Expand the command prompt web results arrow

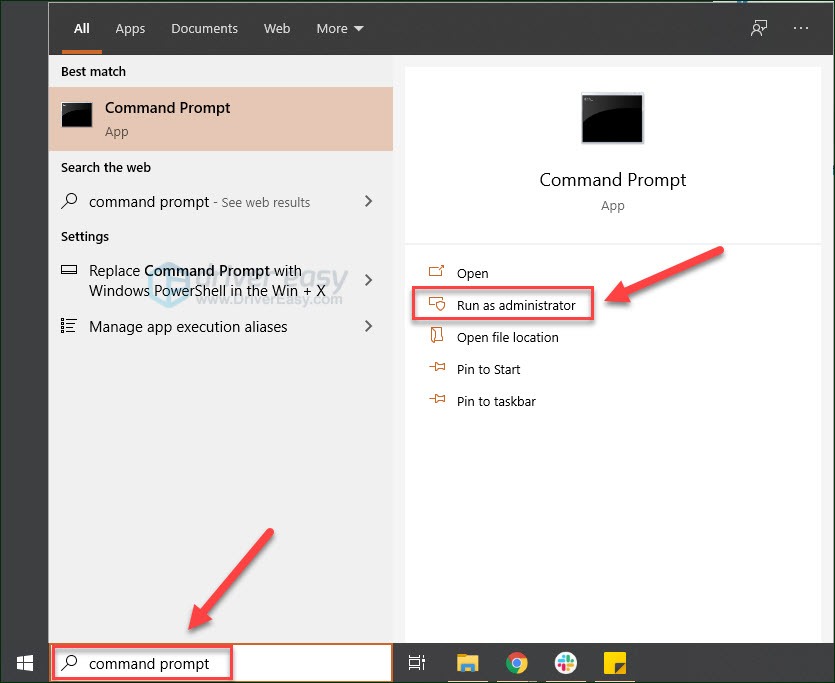[x=368, y=201]
